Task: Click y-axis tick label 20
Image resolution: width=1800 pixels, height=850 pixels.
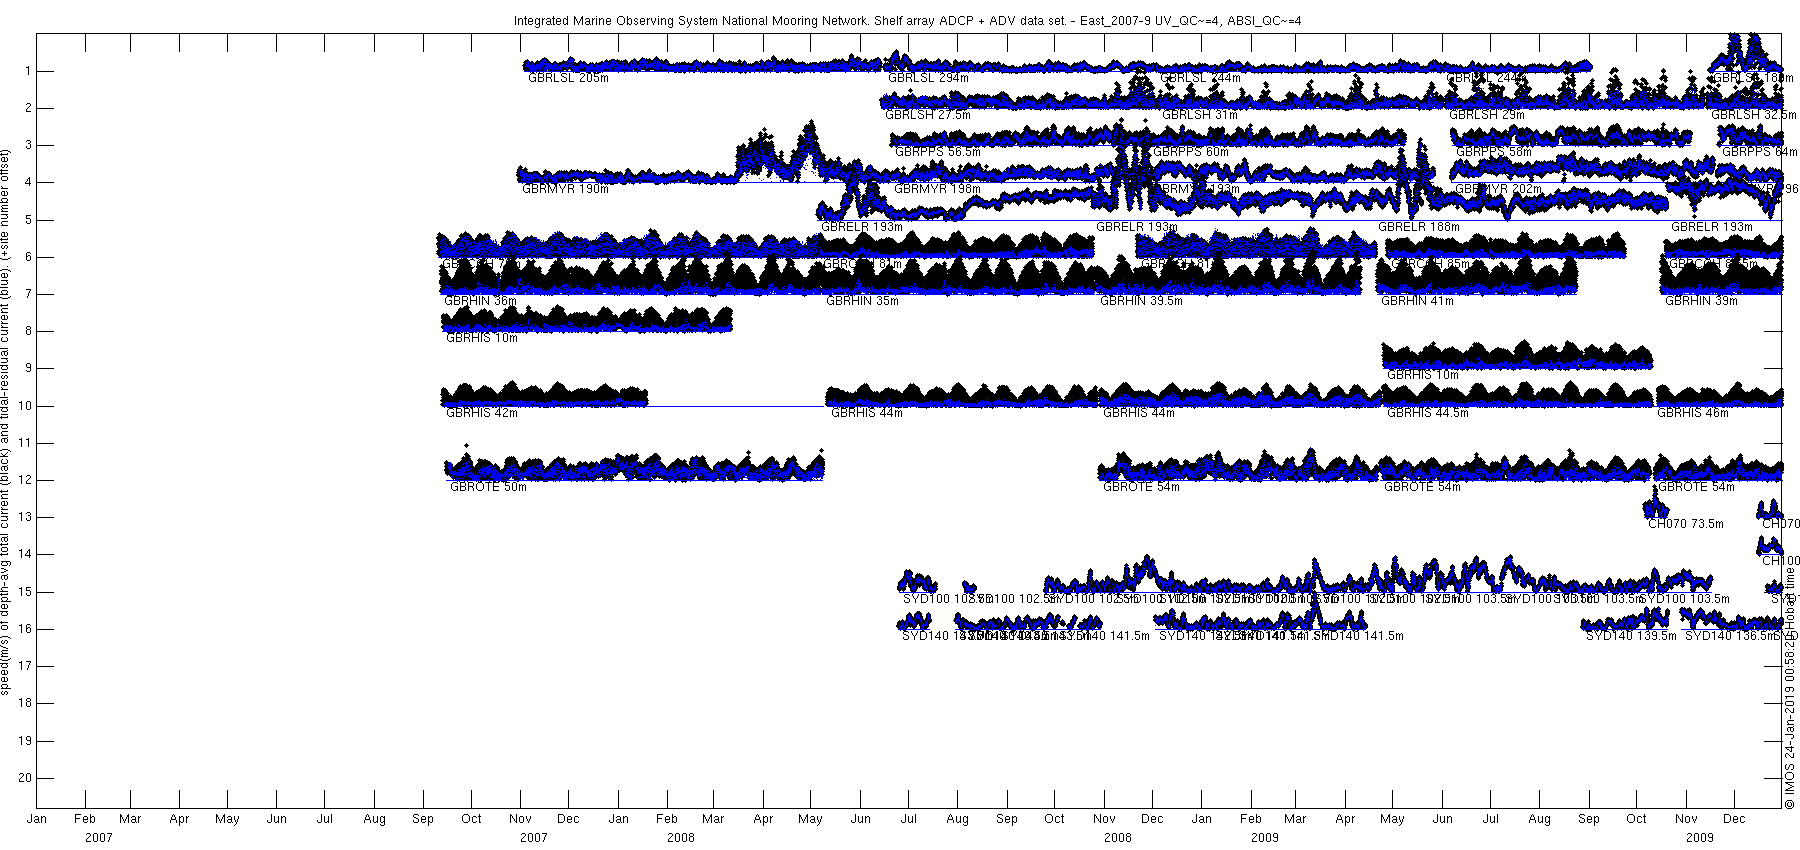Action: (x=23, y=778)
